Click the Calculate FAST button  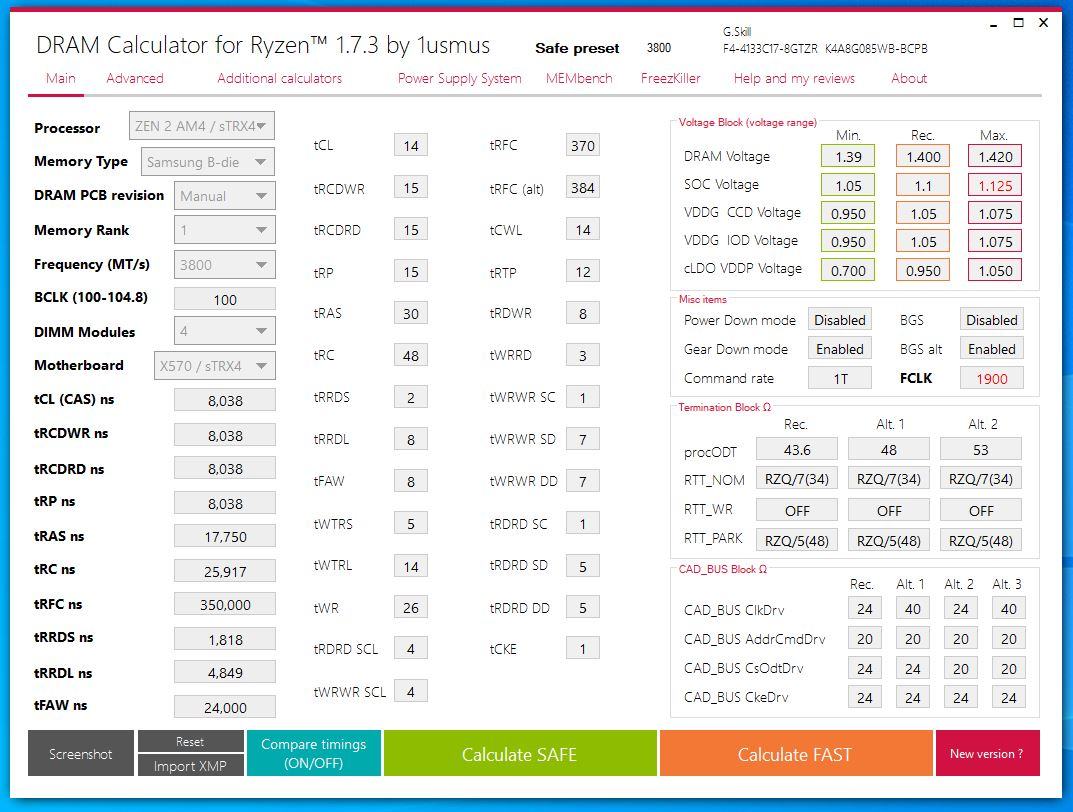pyautogui.click(x=796, y=753)
